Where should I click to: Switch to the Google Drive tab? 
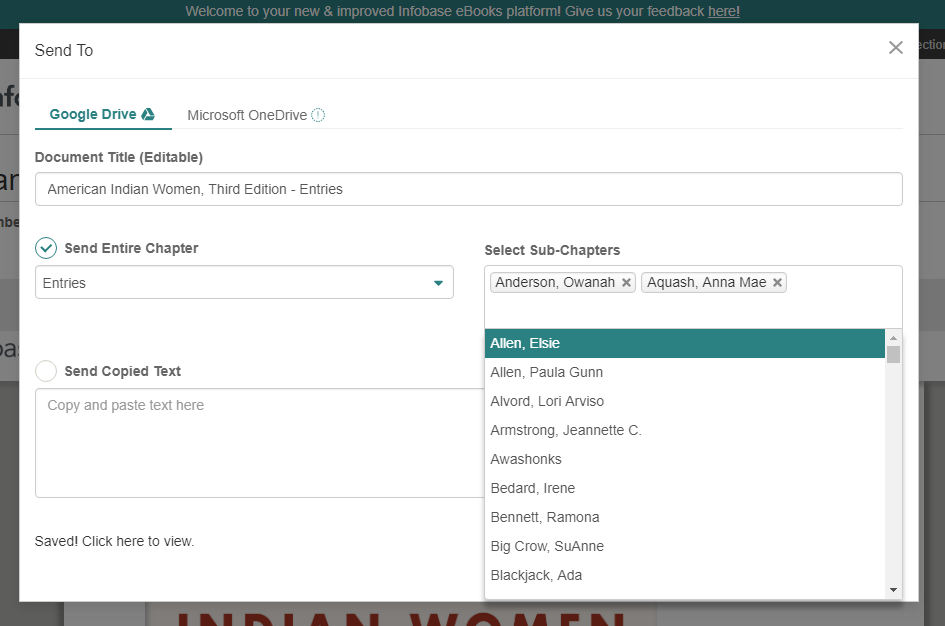coord(93,114)
